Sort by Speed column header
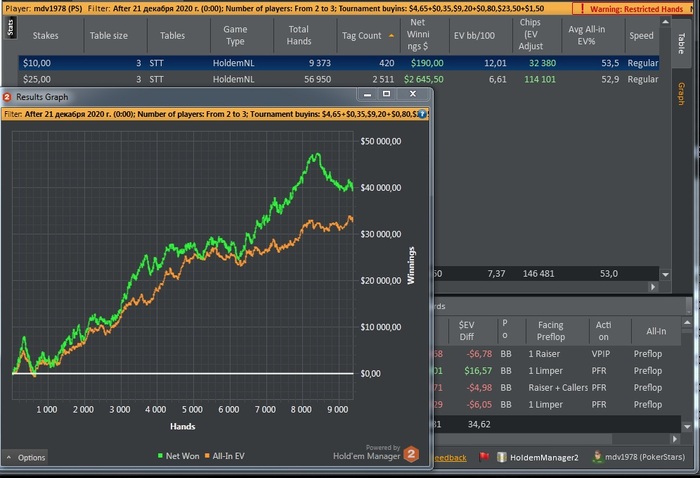This screenshot has height=478, width=700. click(x=641, y=36)
